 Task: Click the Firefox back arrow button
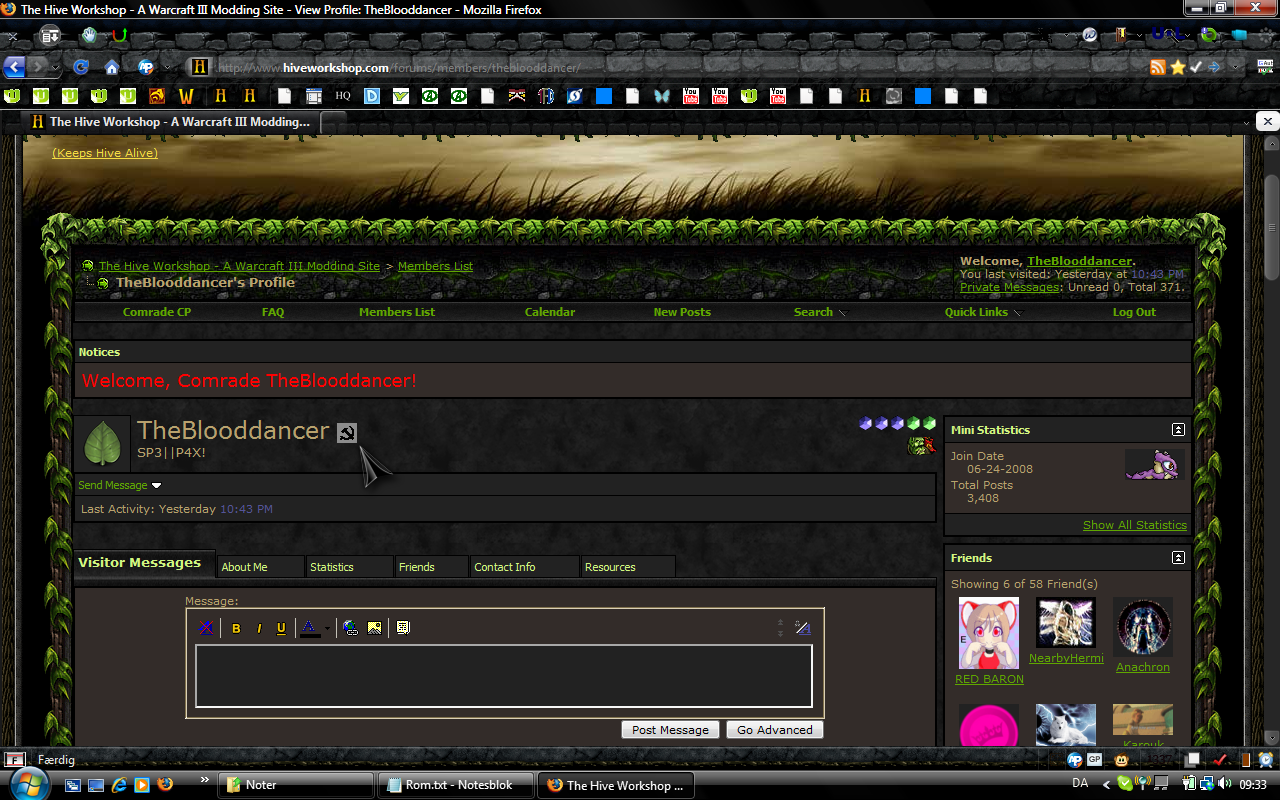(14, 67)
